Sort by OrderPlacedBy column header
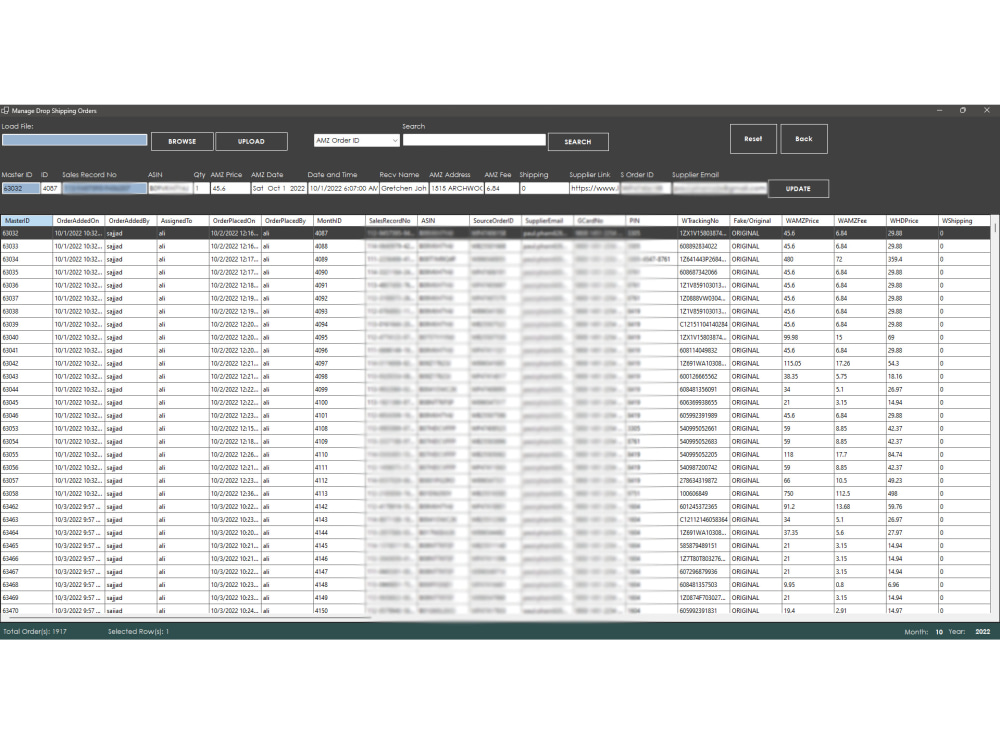The height and width of the screenshot is (750, 1000). pos(287,221)
